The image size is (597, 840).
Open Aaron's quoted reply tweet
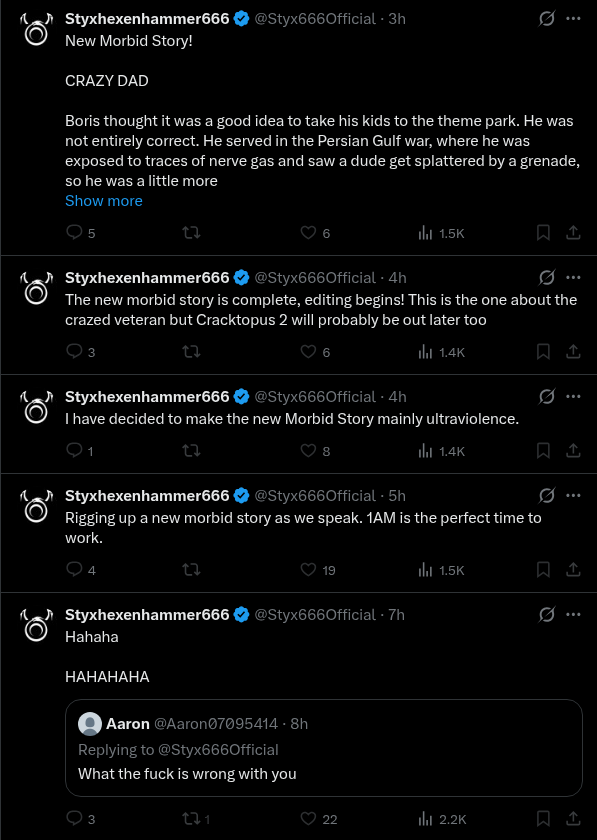point(324,748)
